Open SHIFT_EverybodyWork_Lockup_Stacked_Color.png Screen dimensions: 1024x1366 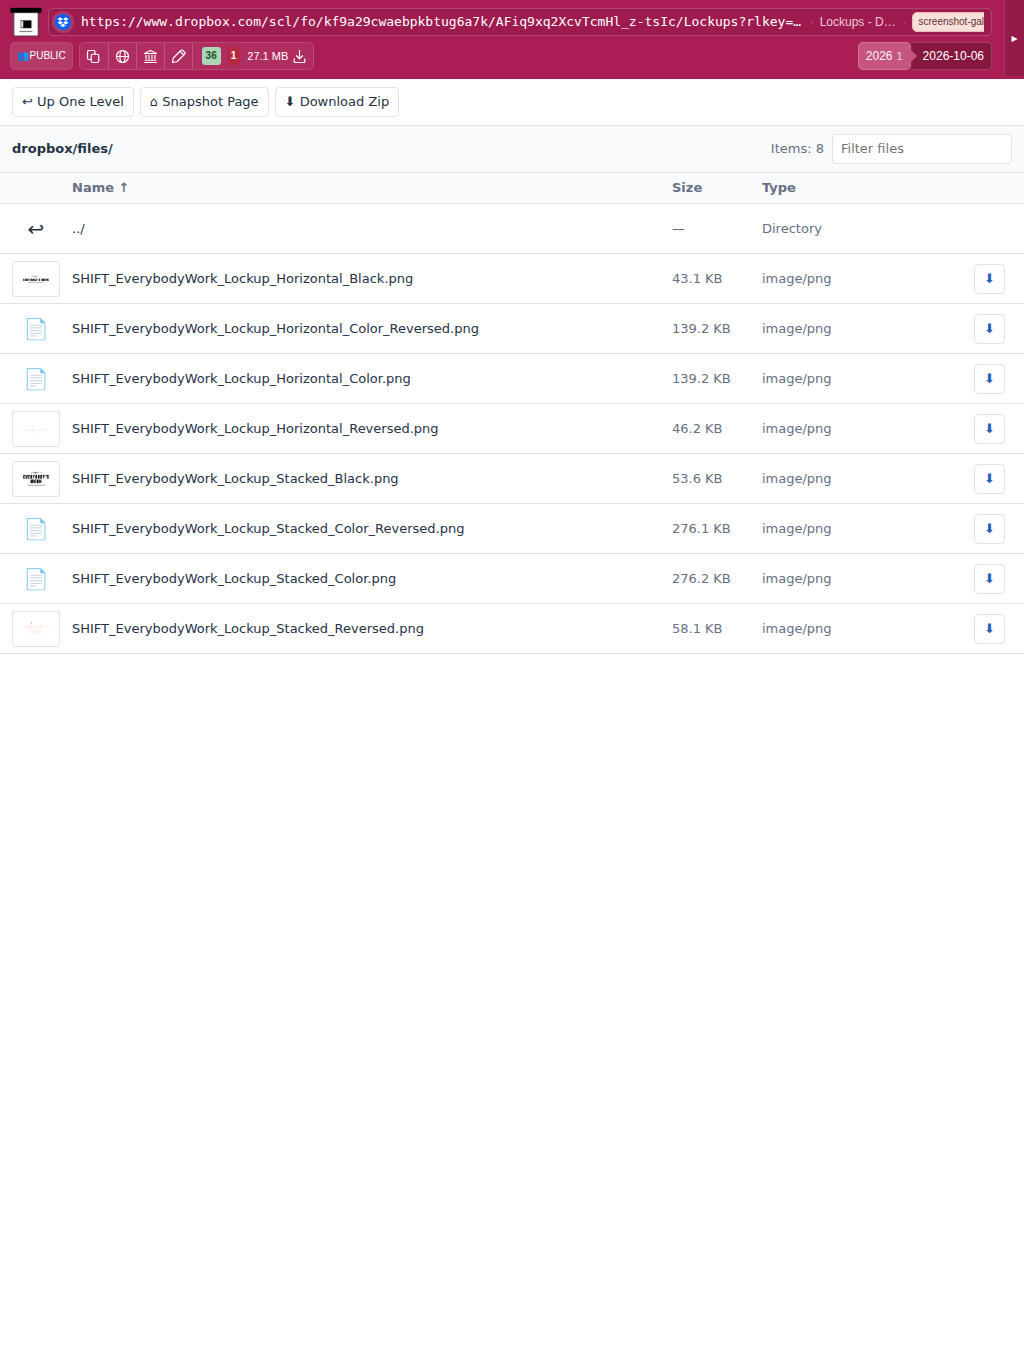(234, 579)
